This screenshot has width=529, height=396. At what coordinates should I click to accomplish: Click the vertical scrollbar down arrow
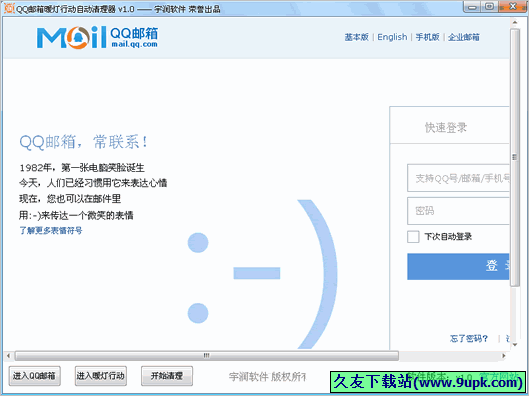pyautogui.click(x=514, y=345)
